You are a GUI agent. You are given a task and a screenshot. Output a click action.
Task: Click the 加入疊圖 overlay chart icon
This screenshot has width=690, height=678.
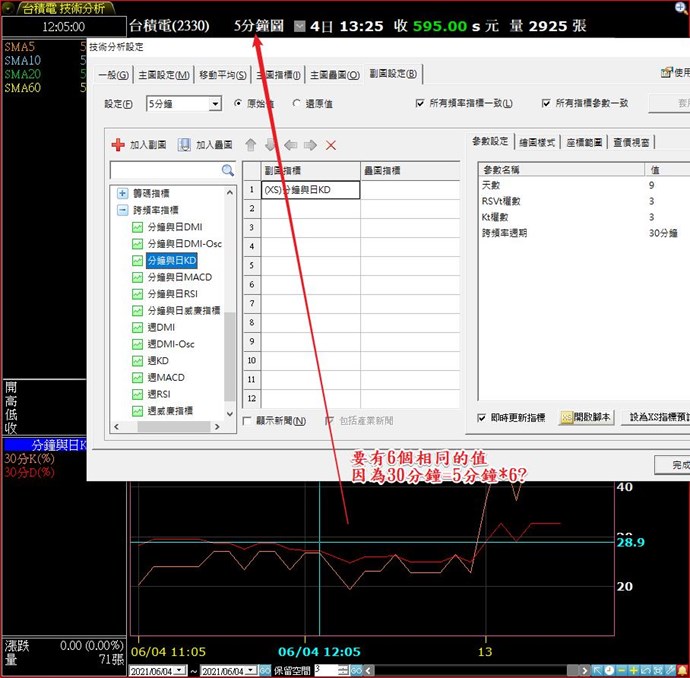184,145
